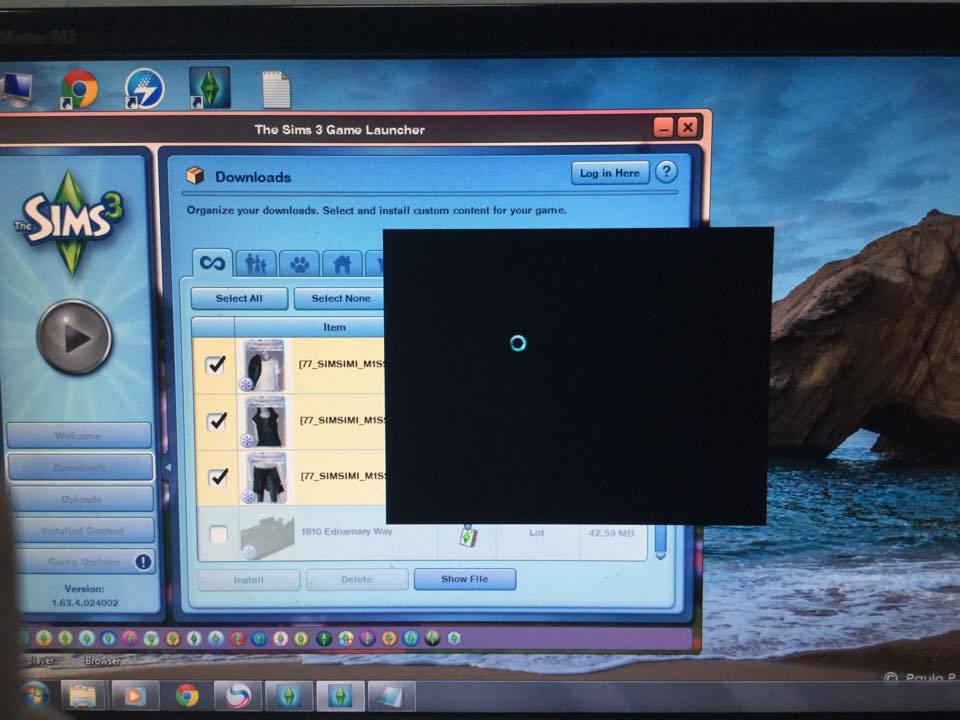Screen dimensions: 960x720
Task: Click the "1810 Ednamary Way" item name
Action: 347,531
